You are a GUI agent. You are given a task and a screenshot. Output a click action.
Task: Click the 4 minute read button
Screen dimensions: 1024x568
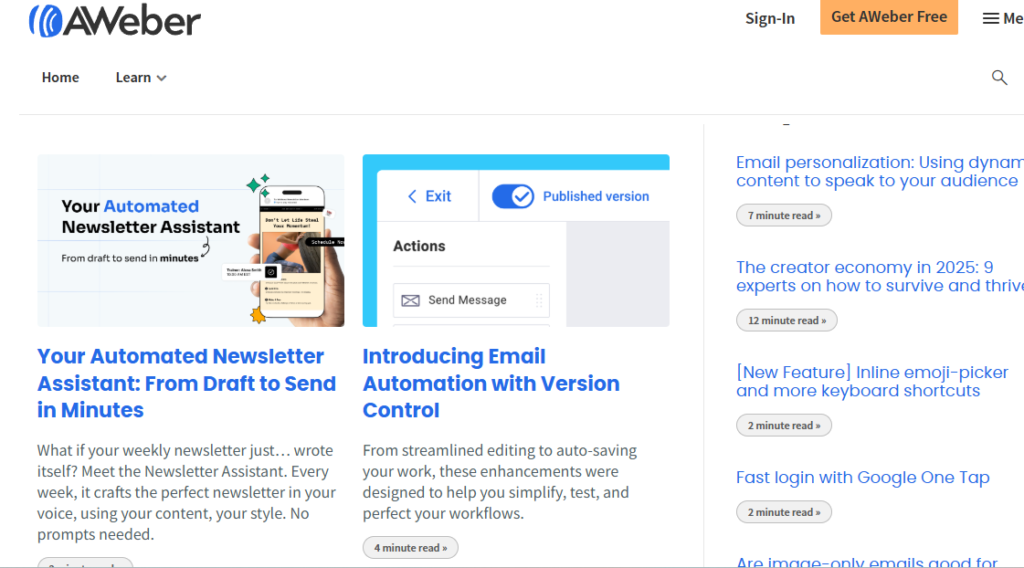[x=410, y=548]
